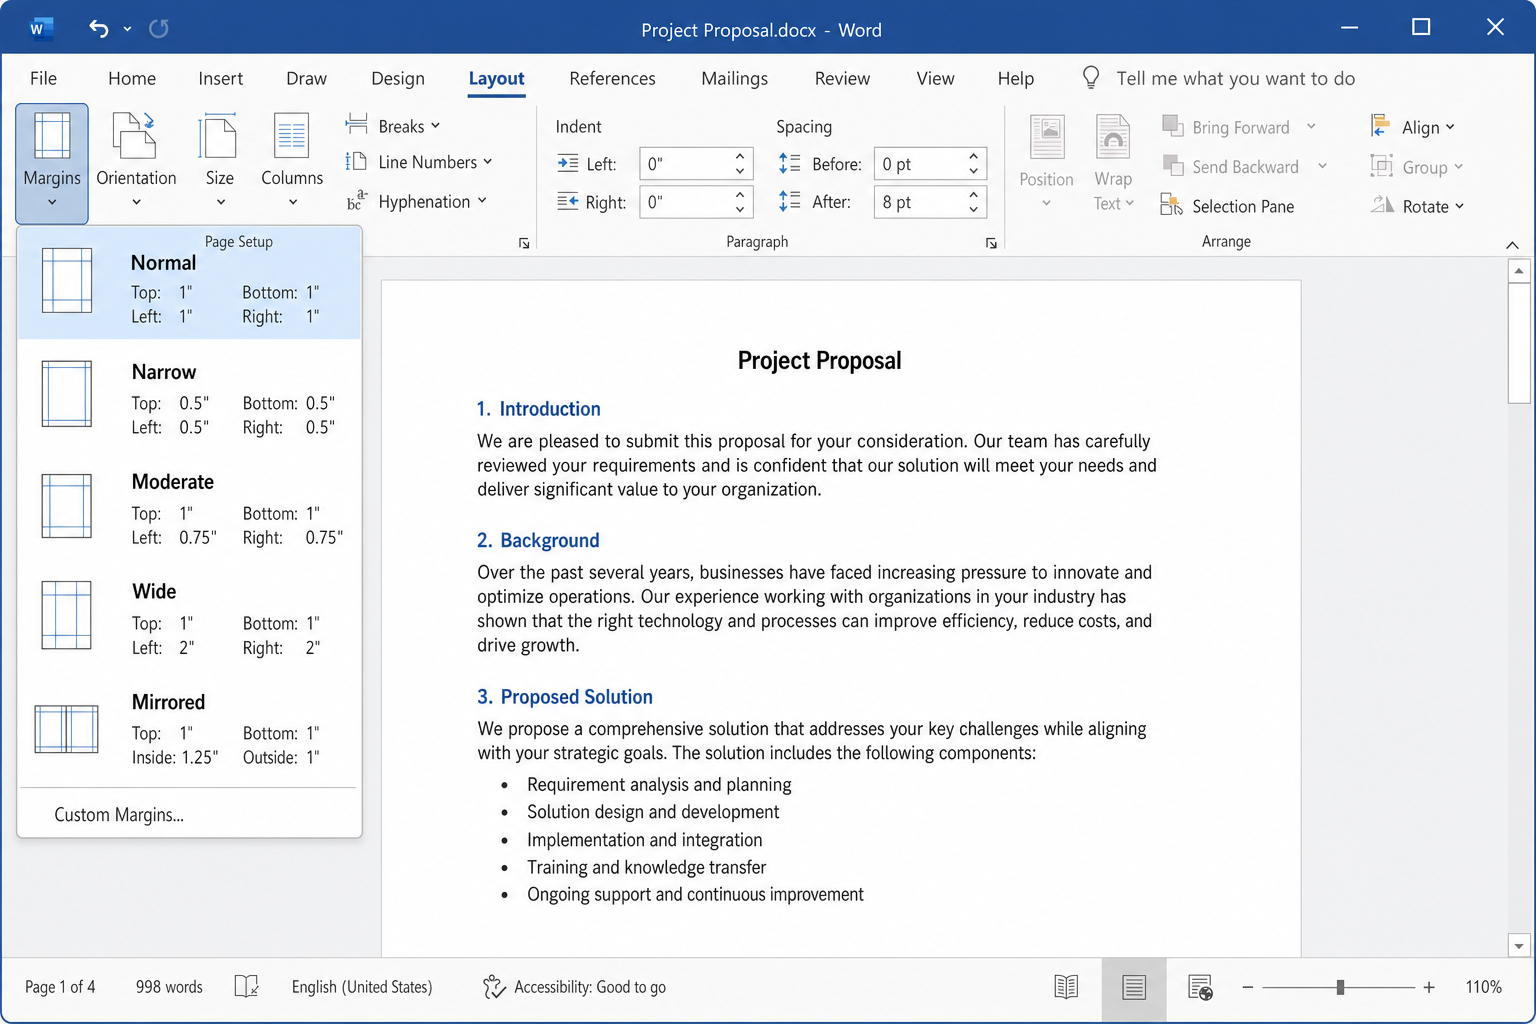Image resolution: width=1536 pixels, height=1024 pixels.
Task: Decrease the Spacing After value
Action: [973, 210]
